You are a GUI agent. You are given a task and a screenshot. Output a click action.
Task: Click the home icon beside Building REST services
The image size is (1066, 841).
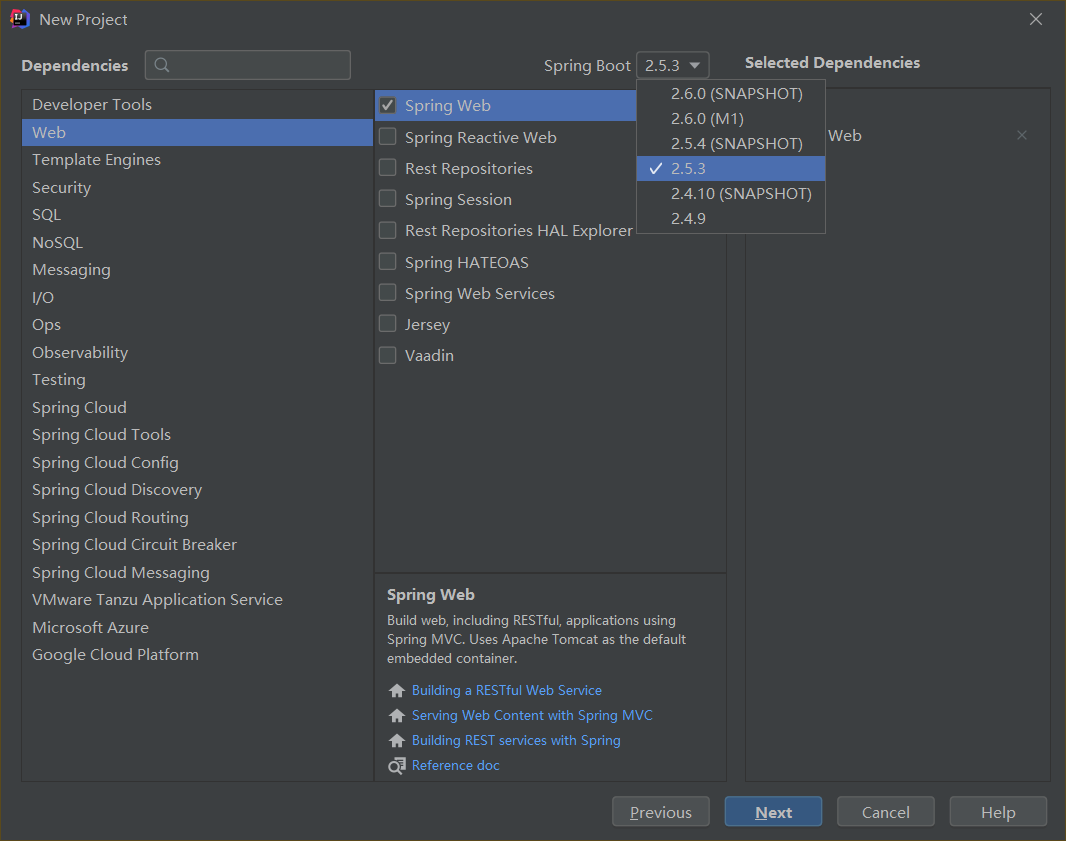pyautogui.click(x=397, y=741)
